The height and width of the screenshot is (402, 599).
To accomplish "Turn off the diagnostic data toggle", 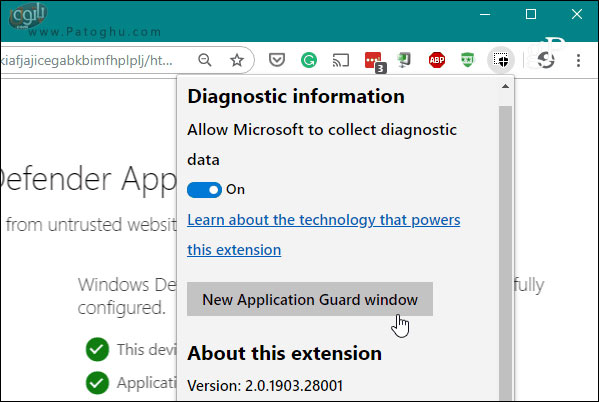I will point(204,190).
